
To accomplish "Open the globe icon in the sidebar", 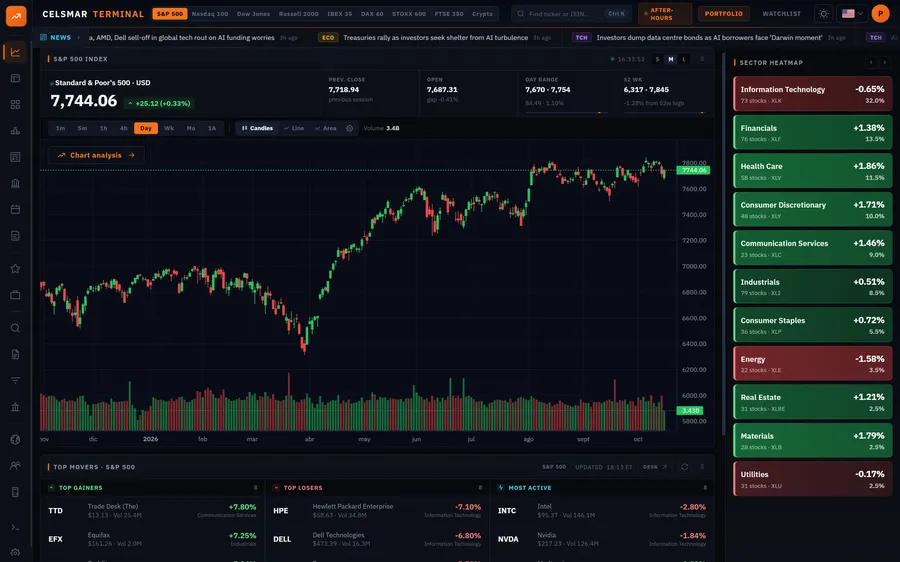I will click(15, 440).
